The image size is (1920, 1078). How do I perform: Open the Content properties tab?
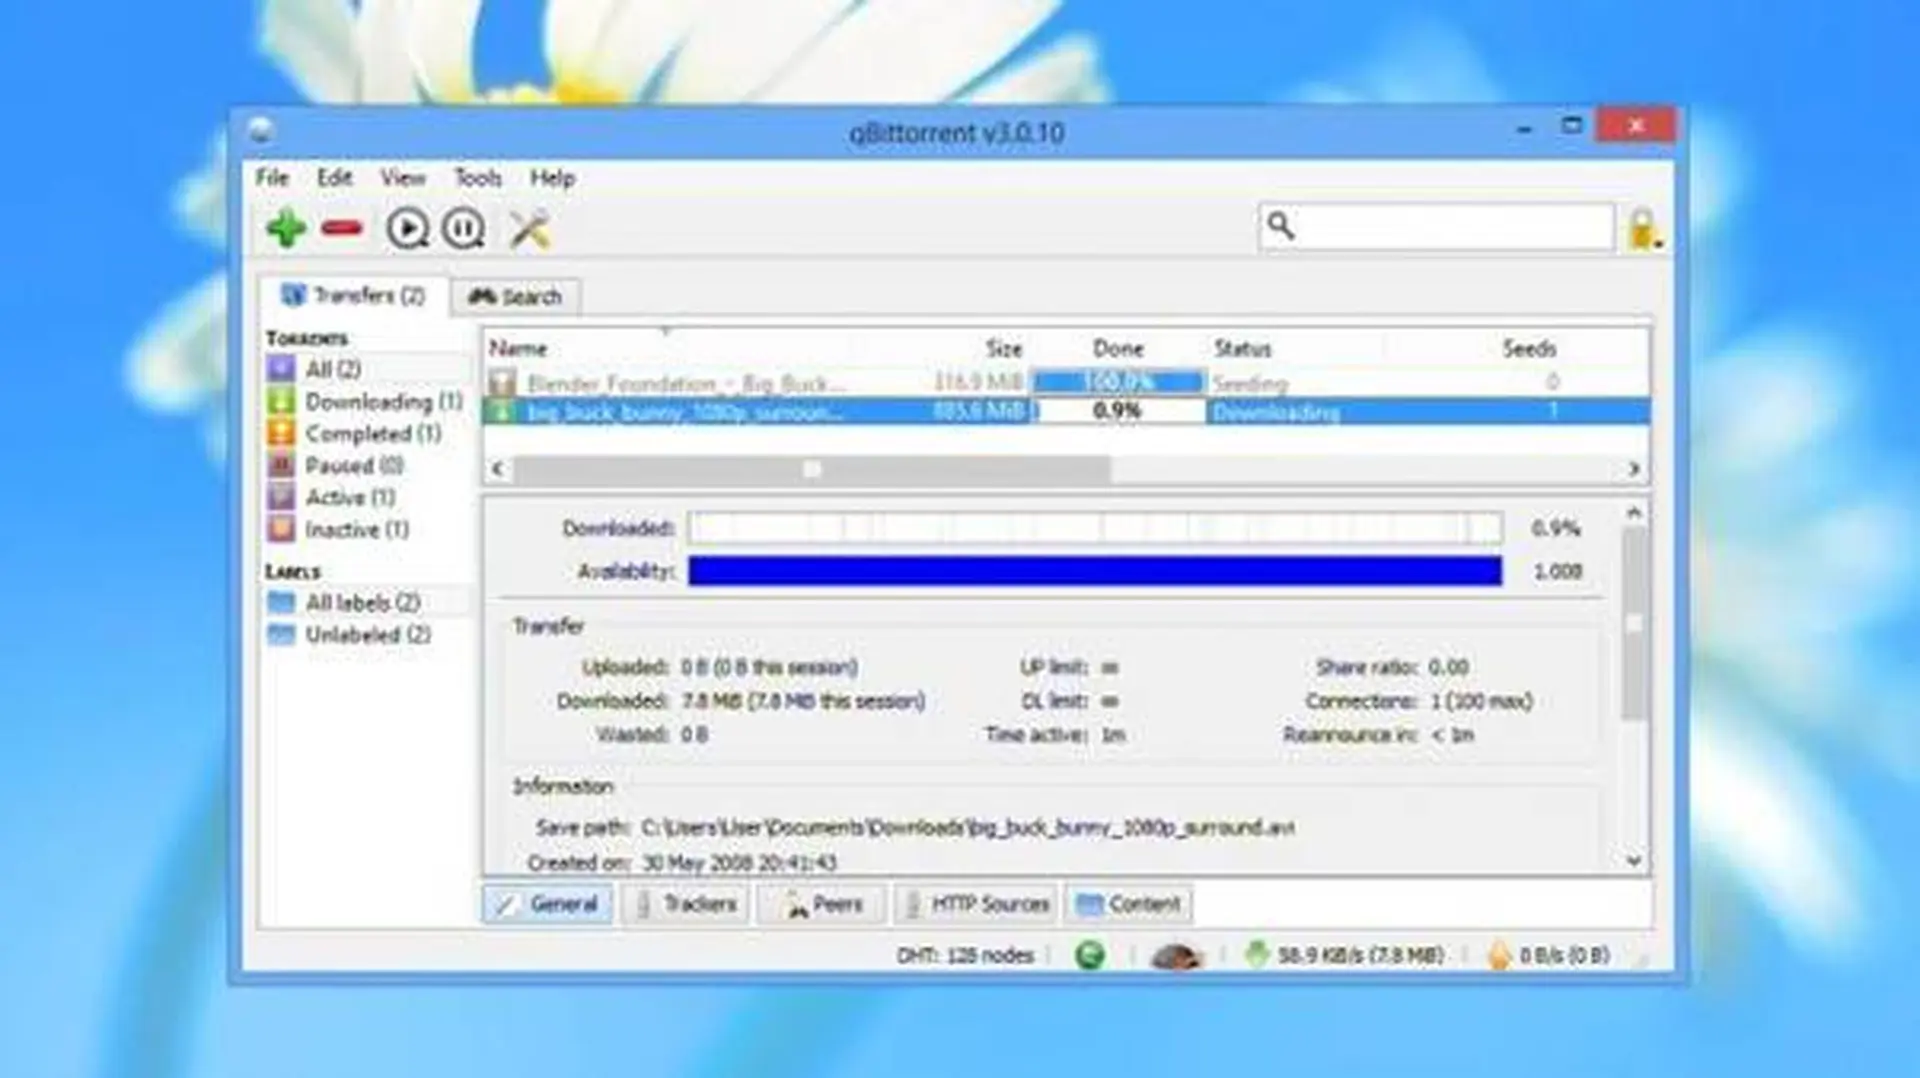point(1128,904)
